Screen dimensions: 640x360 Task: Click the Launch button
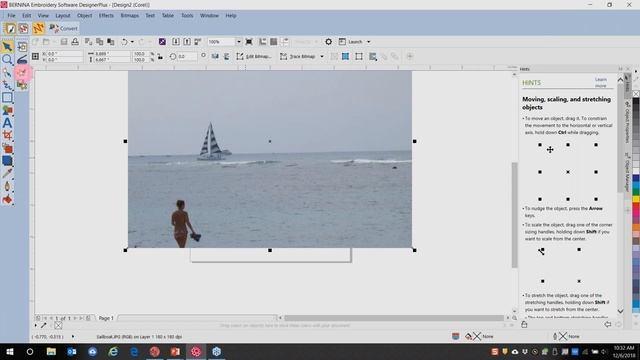tap(351, 42)
